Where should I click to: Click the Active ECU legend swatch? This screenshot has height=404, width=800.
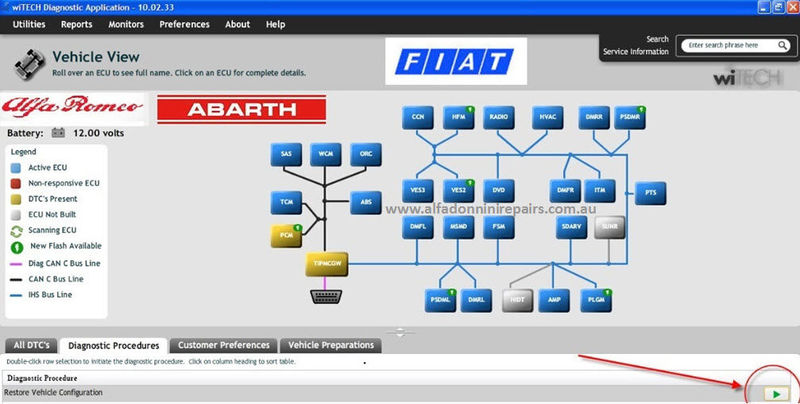(16, 168)
